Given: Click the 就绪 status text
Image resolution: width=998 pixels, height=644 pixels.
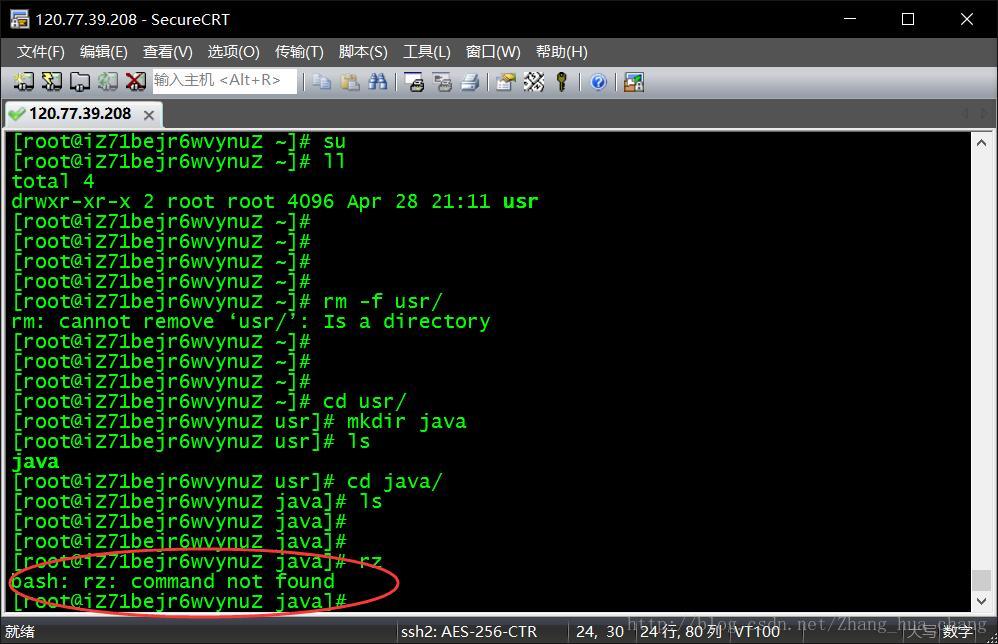Looking at the screenshot, I should point(20,631).
